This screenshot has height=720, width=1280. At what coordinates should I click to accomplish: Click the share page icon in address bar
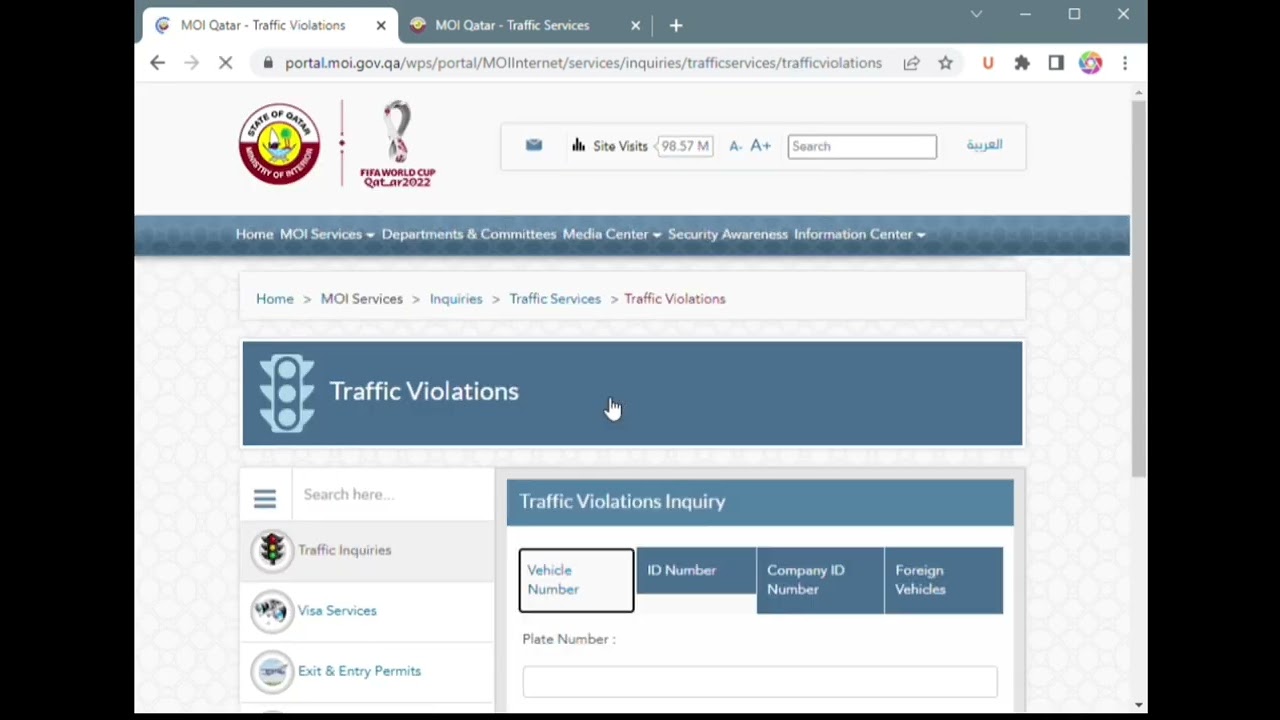coord(911,63)
